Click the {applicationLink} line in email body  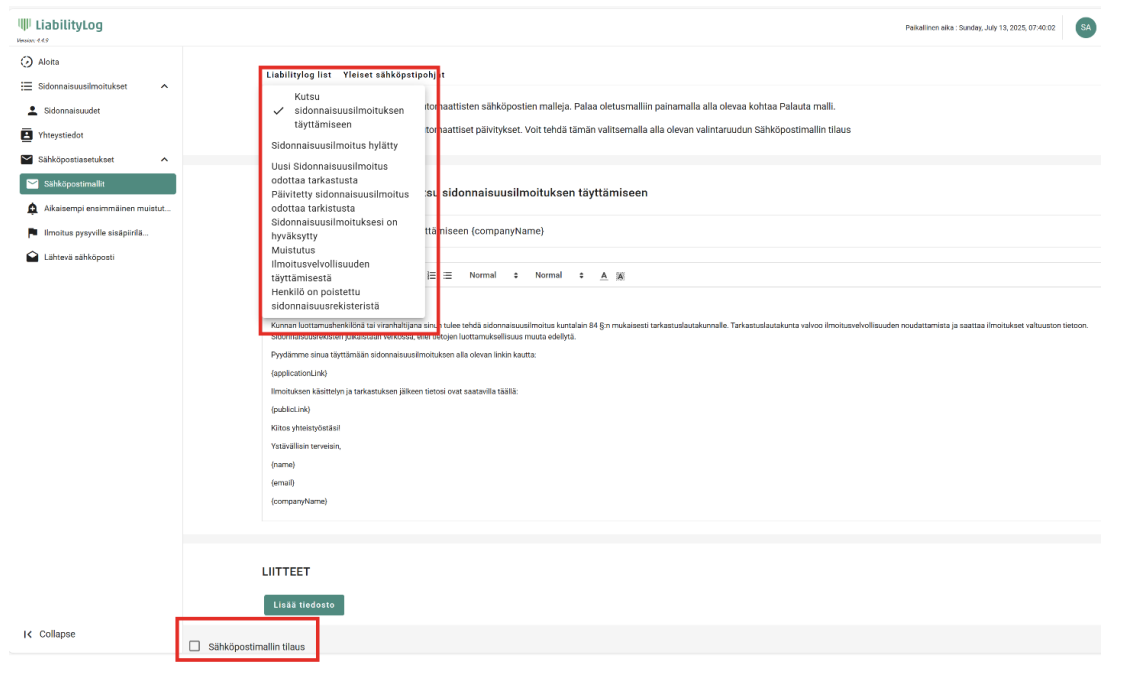click(x=299, y=373)
